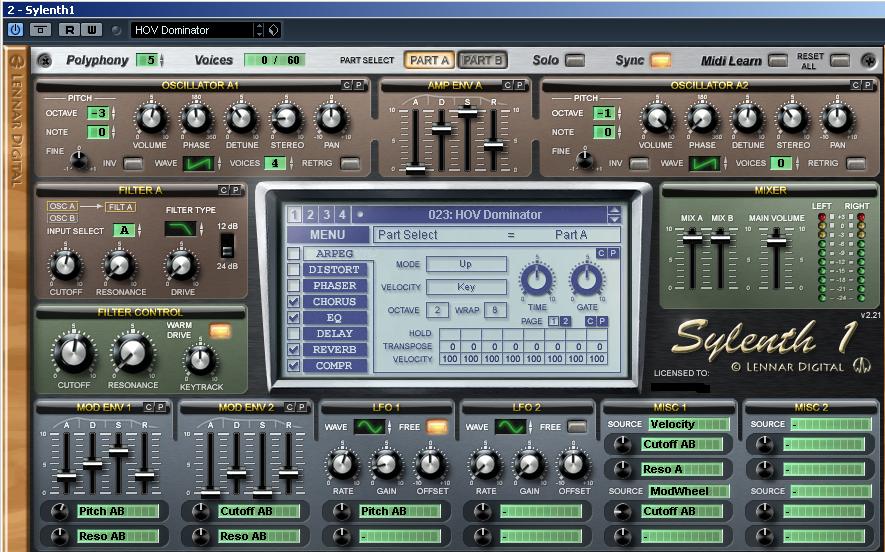Select the COMPR effect tab

click(x=335, y=366)
